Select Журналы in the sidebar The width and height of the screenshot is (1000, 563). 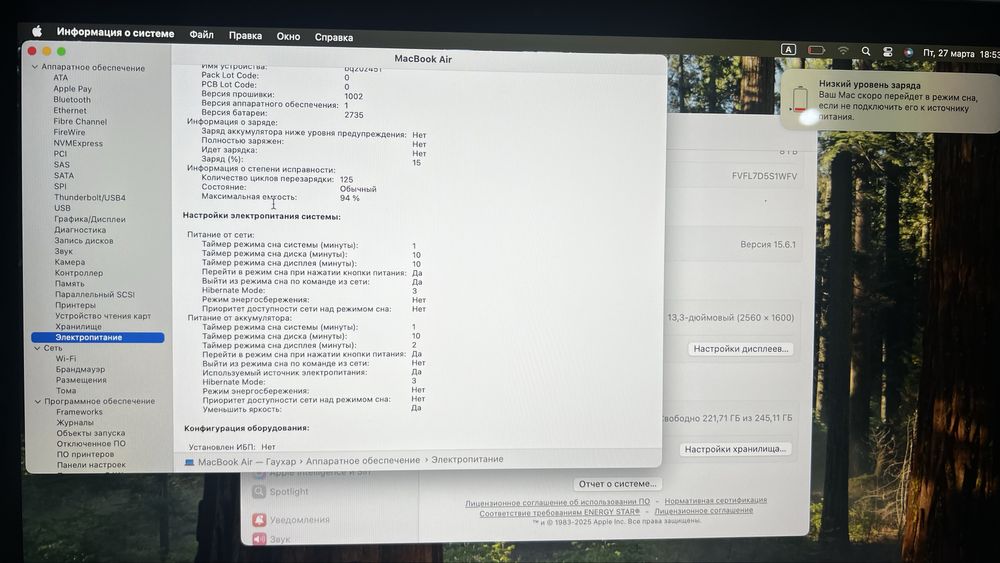[75, 422]
